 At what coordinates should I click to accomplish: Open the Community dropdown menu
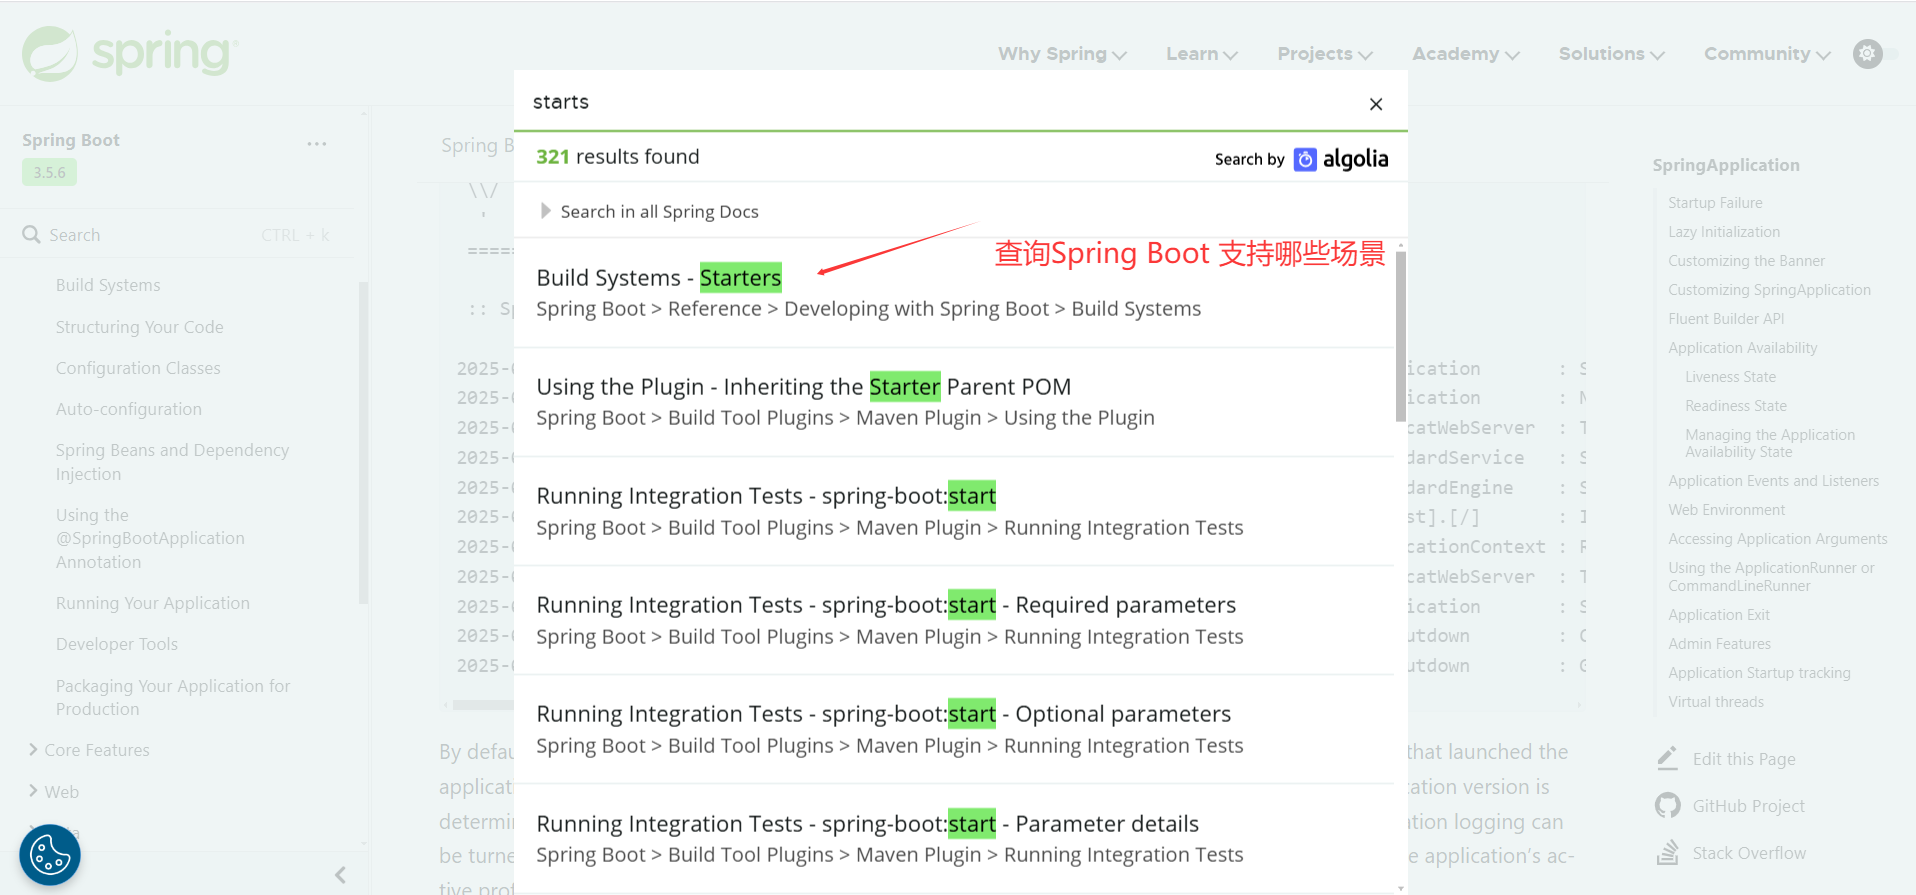1767,54
